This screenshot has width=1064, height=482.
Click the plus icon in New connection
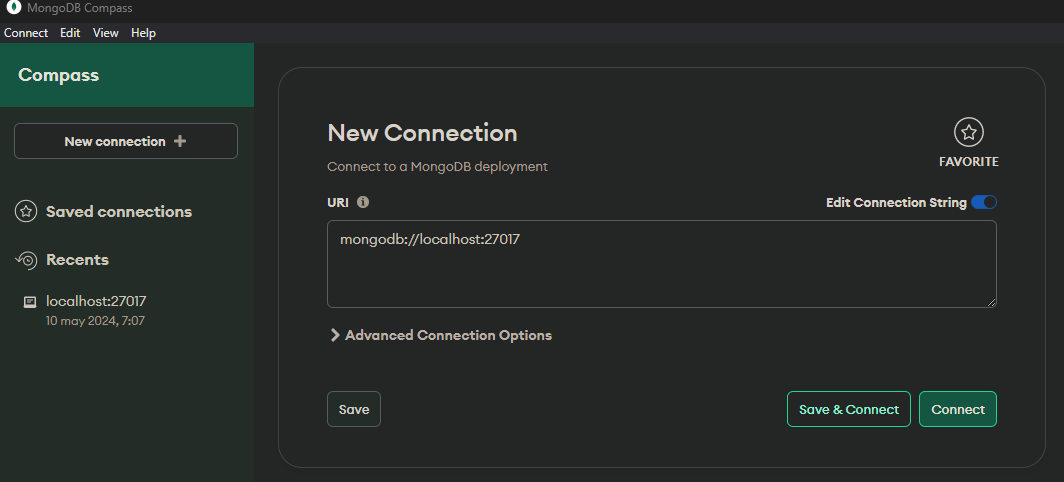click(x=180, y=141)
